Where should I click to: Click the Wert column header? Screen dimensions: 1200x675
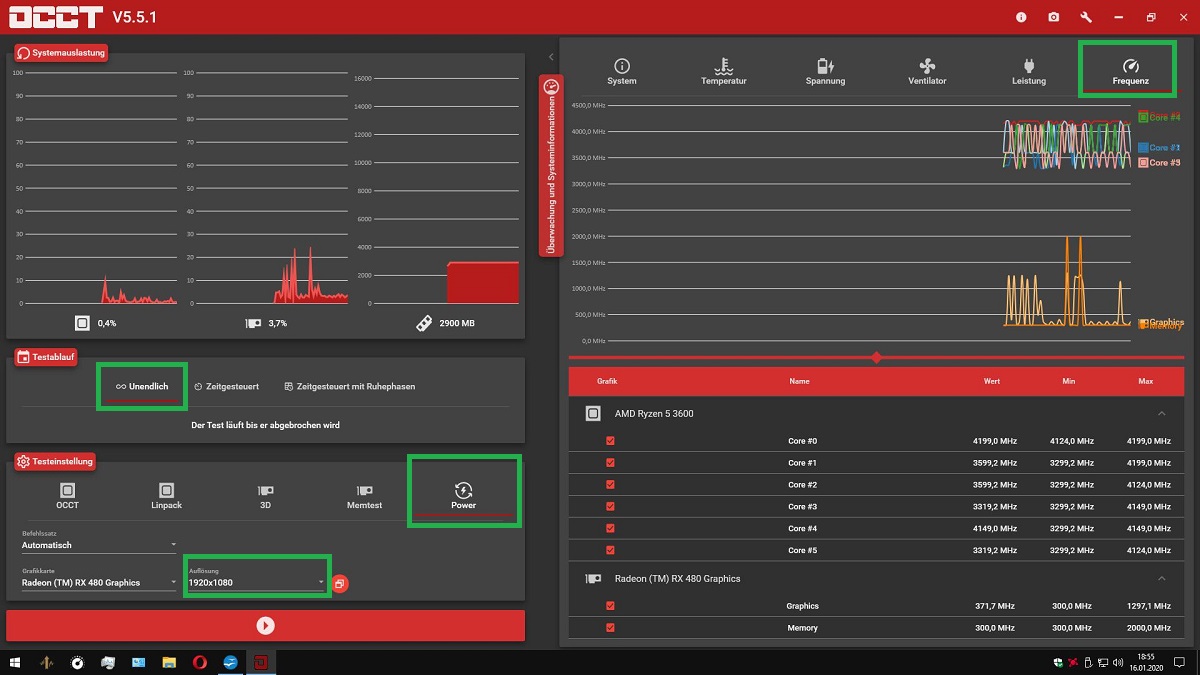tap(991, 381)
